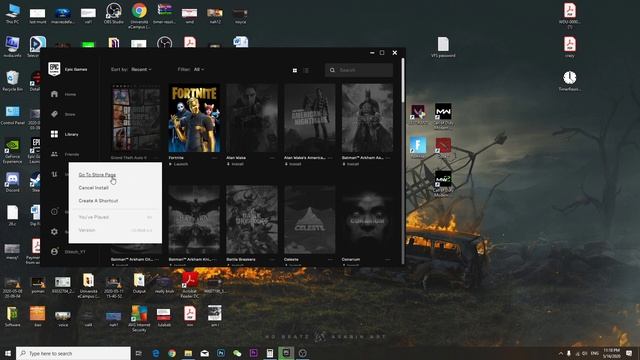Open the options dots next to Conarium
640x360 pixels.
(x=388, y=260)
